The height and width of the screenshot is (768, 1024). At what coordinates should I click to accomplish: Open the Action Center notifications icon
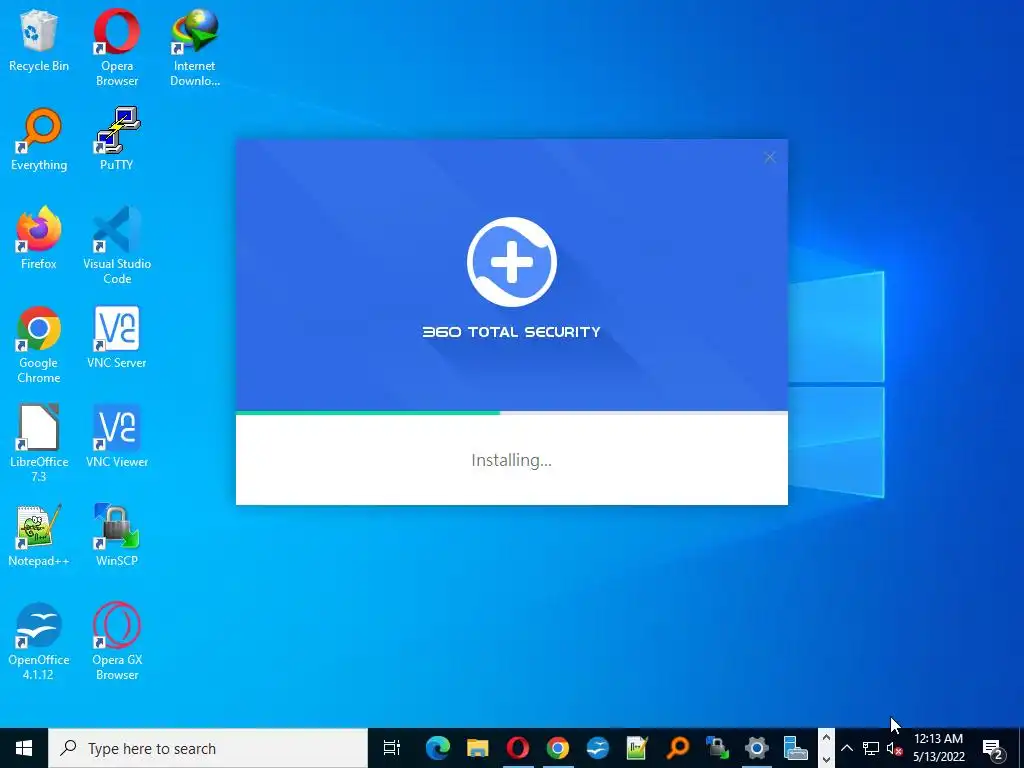[x=993, y=748]
